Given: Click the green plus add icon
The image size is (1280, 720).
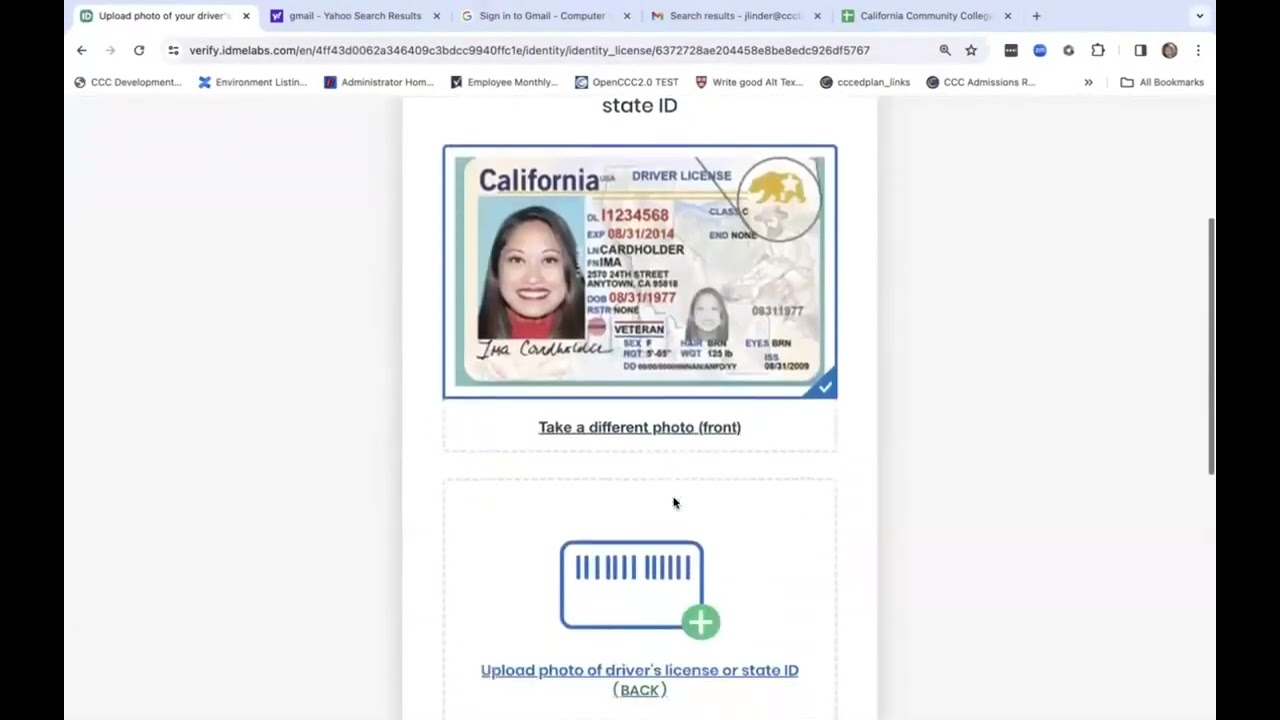Looking at the screenshot, I should [701, 622].
